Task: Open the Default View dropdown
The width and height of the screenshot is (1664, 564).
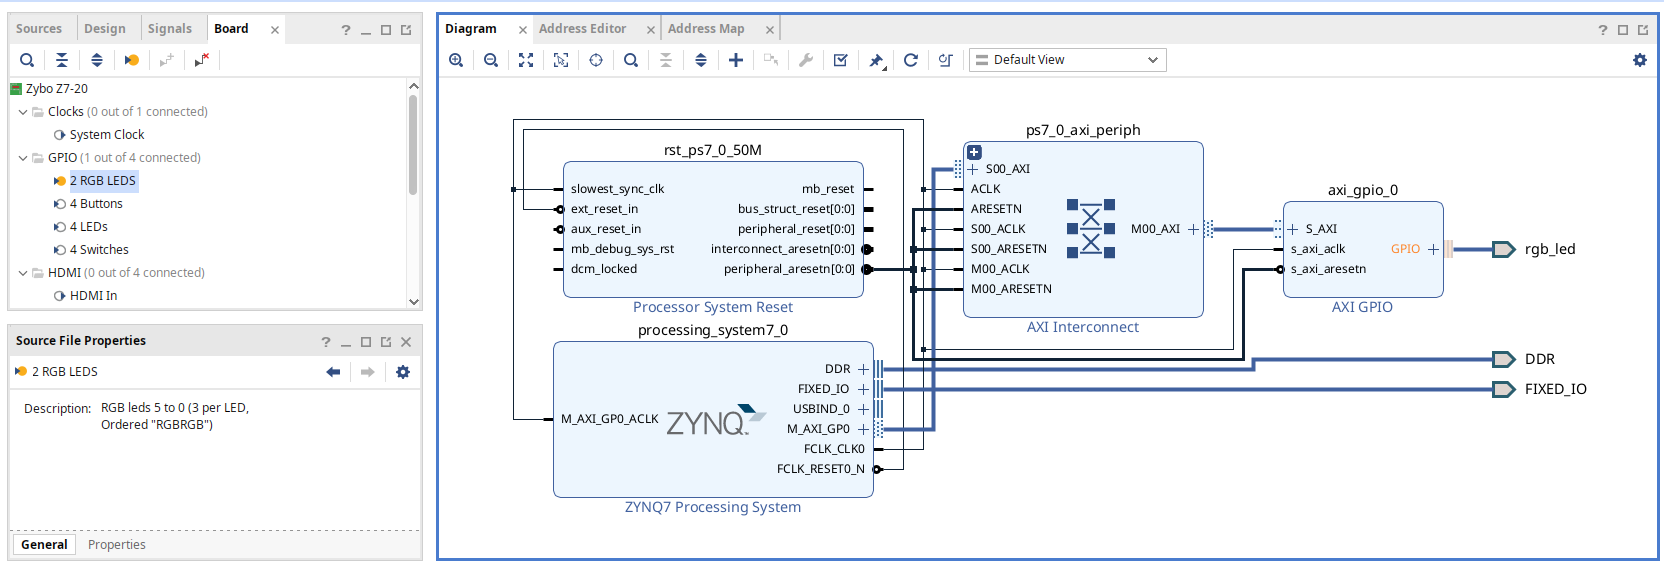Action: pos(1067,60)
